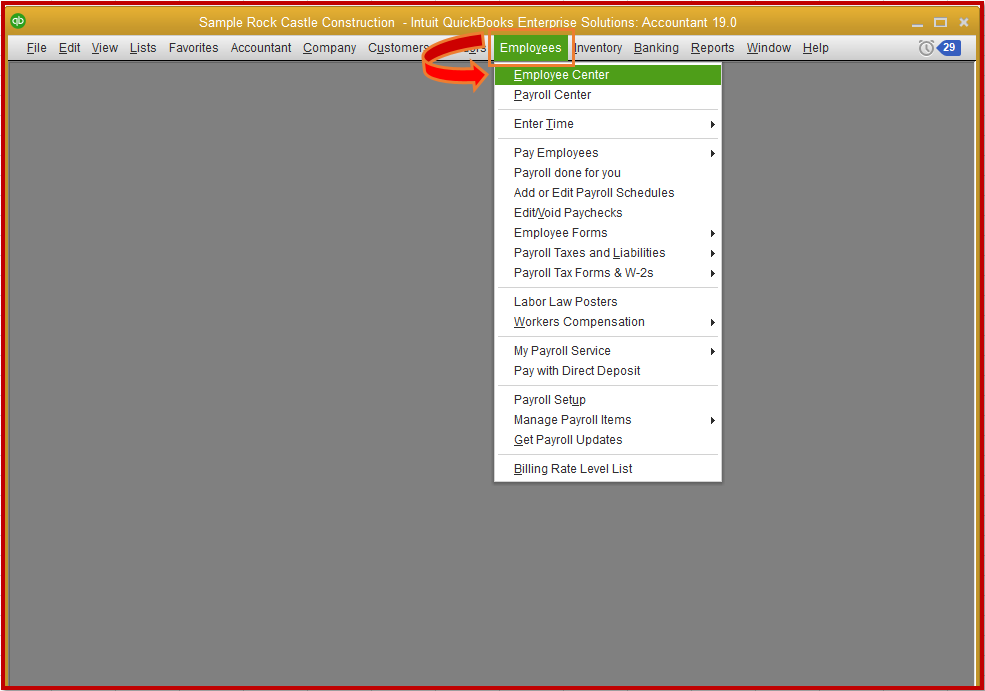985x691 pixels.
Task: Open the View menu
Action: [104, 48]
